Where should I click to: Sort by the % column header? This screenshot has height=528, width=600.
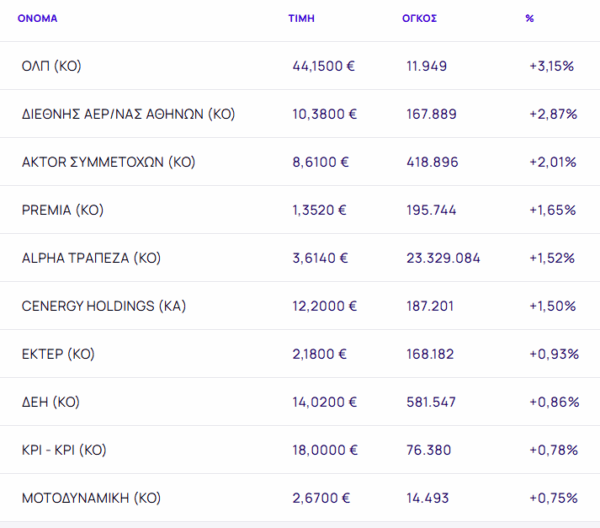click(530, 18)
